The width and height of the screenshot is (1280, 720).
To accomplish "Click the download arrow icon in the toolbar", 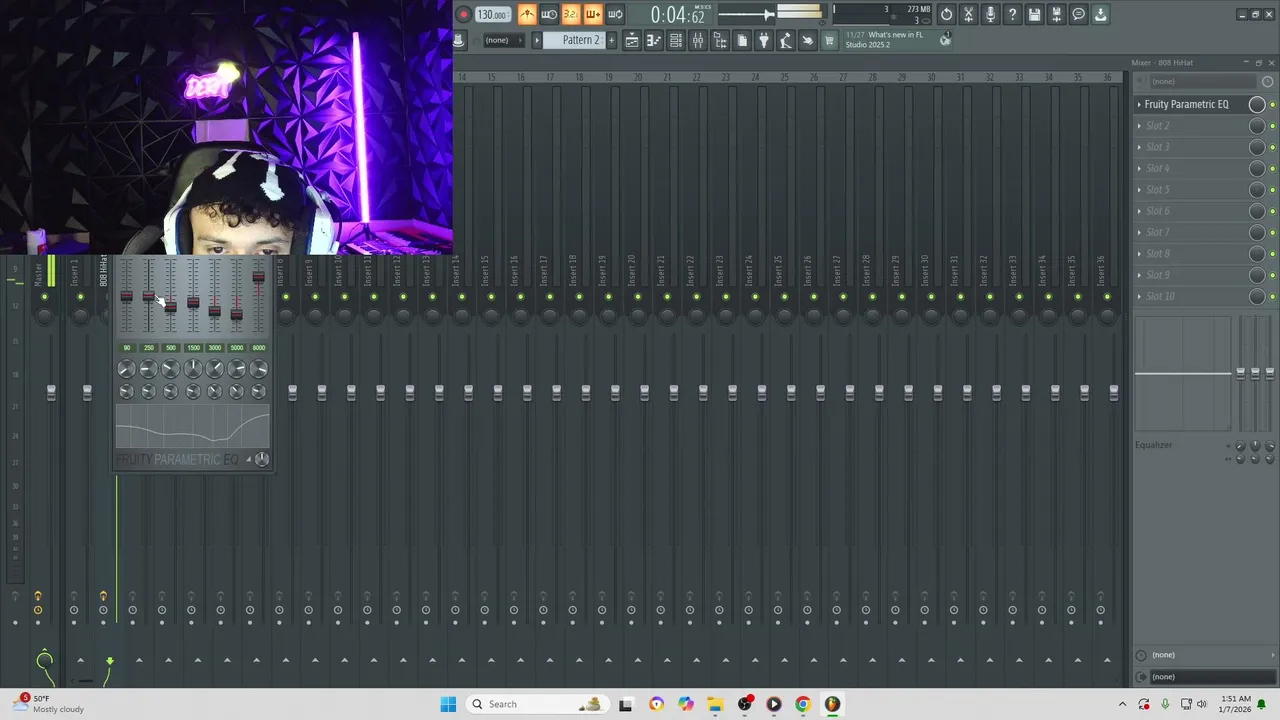I will point(1100,14).
